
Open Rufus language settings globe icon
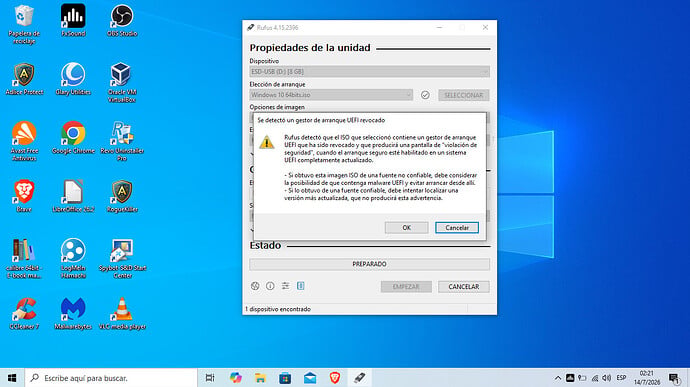coord(255,286)
